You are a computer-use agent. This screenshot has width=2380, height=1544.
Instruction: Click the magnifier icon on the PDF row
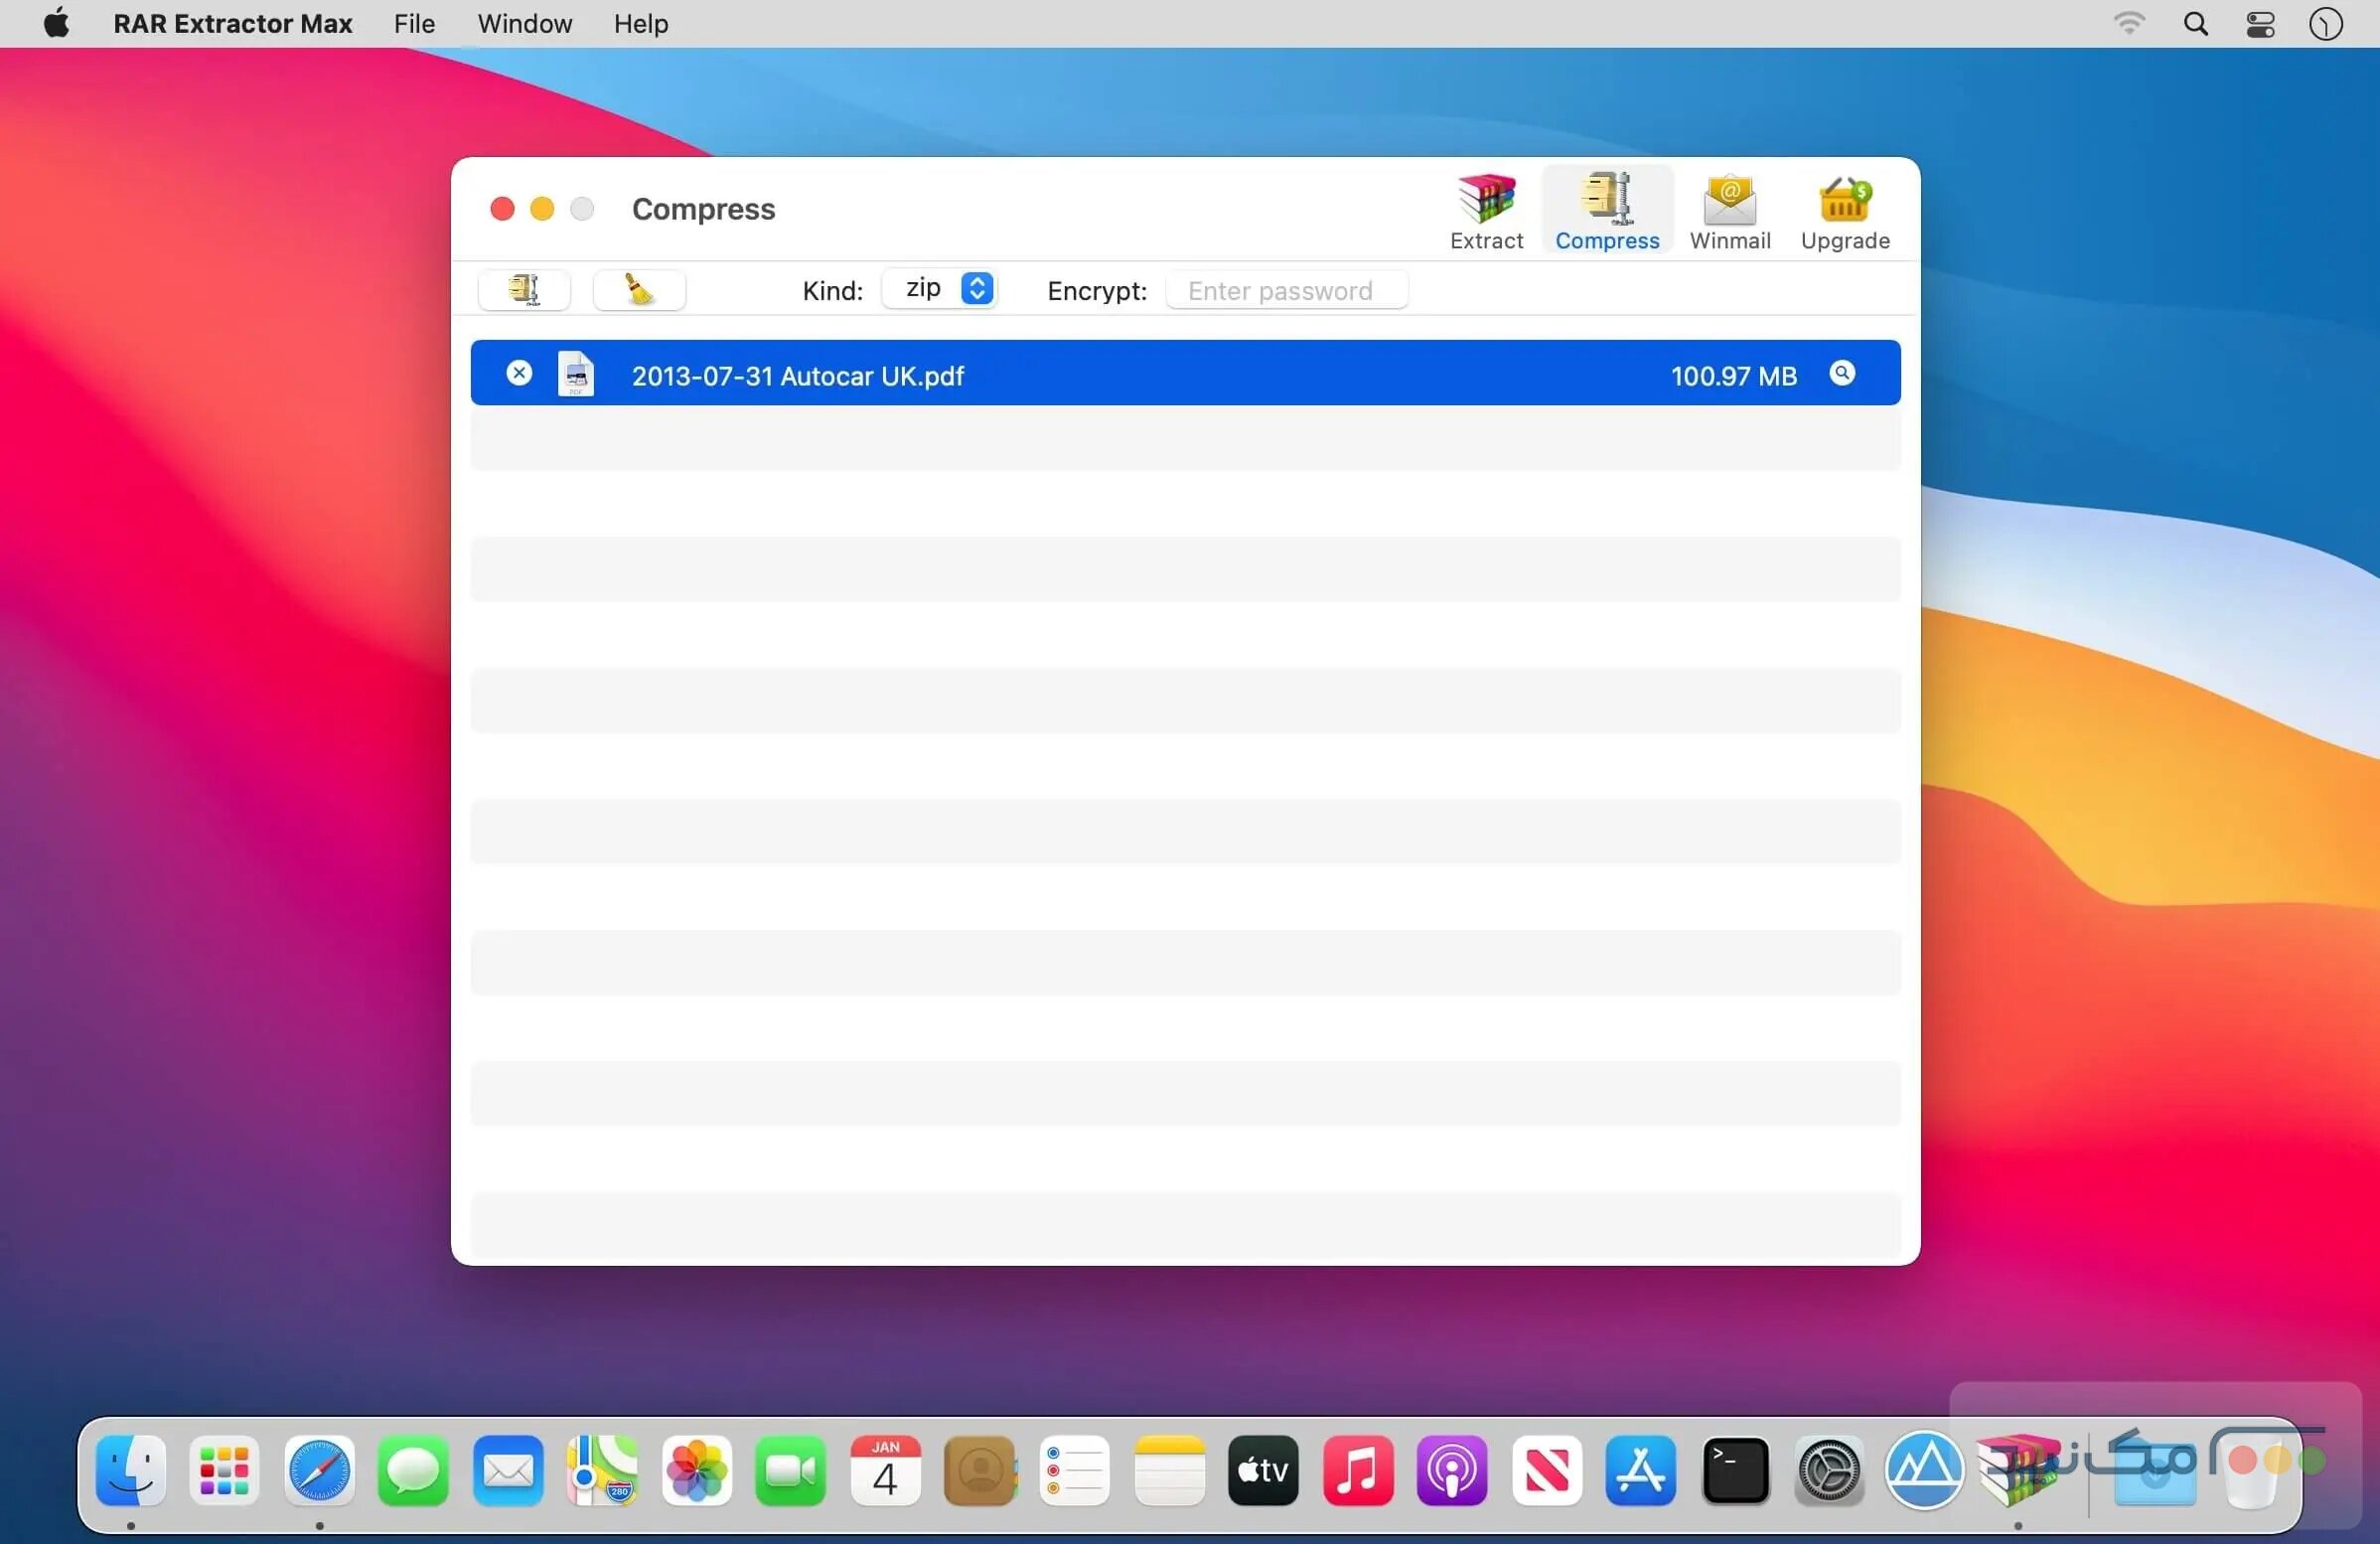[x=1842, y=374]
